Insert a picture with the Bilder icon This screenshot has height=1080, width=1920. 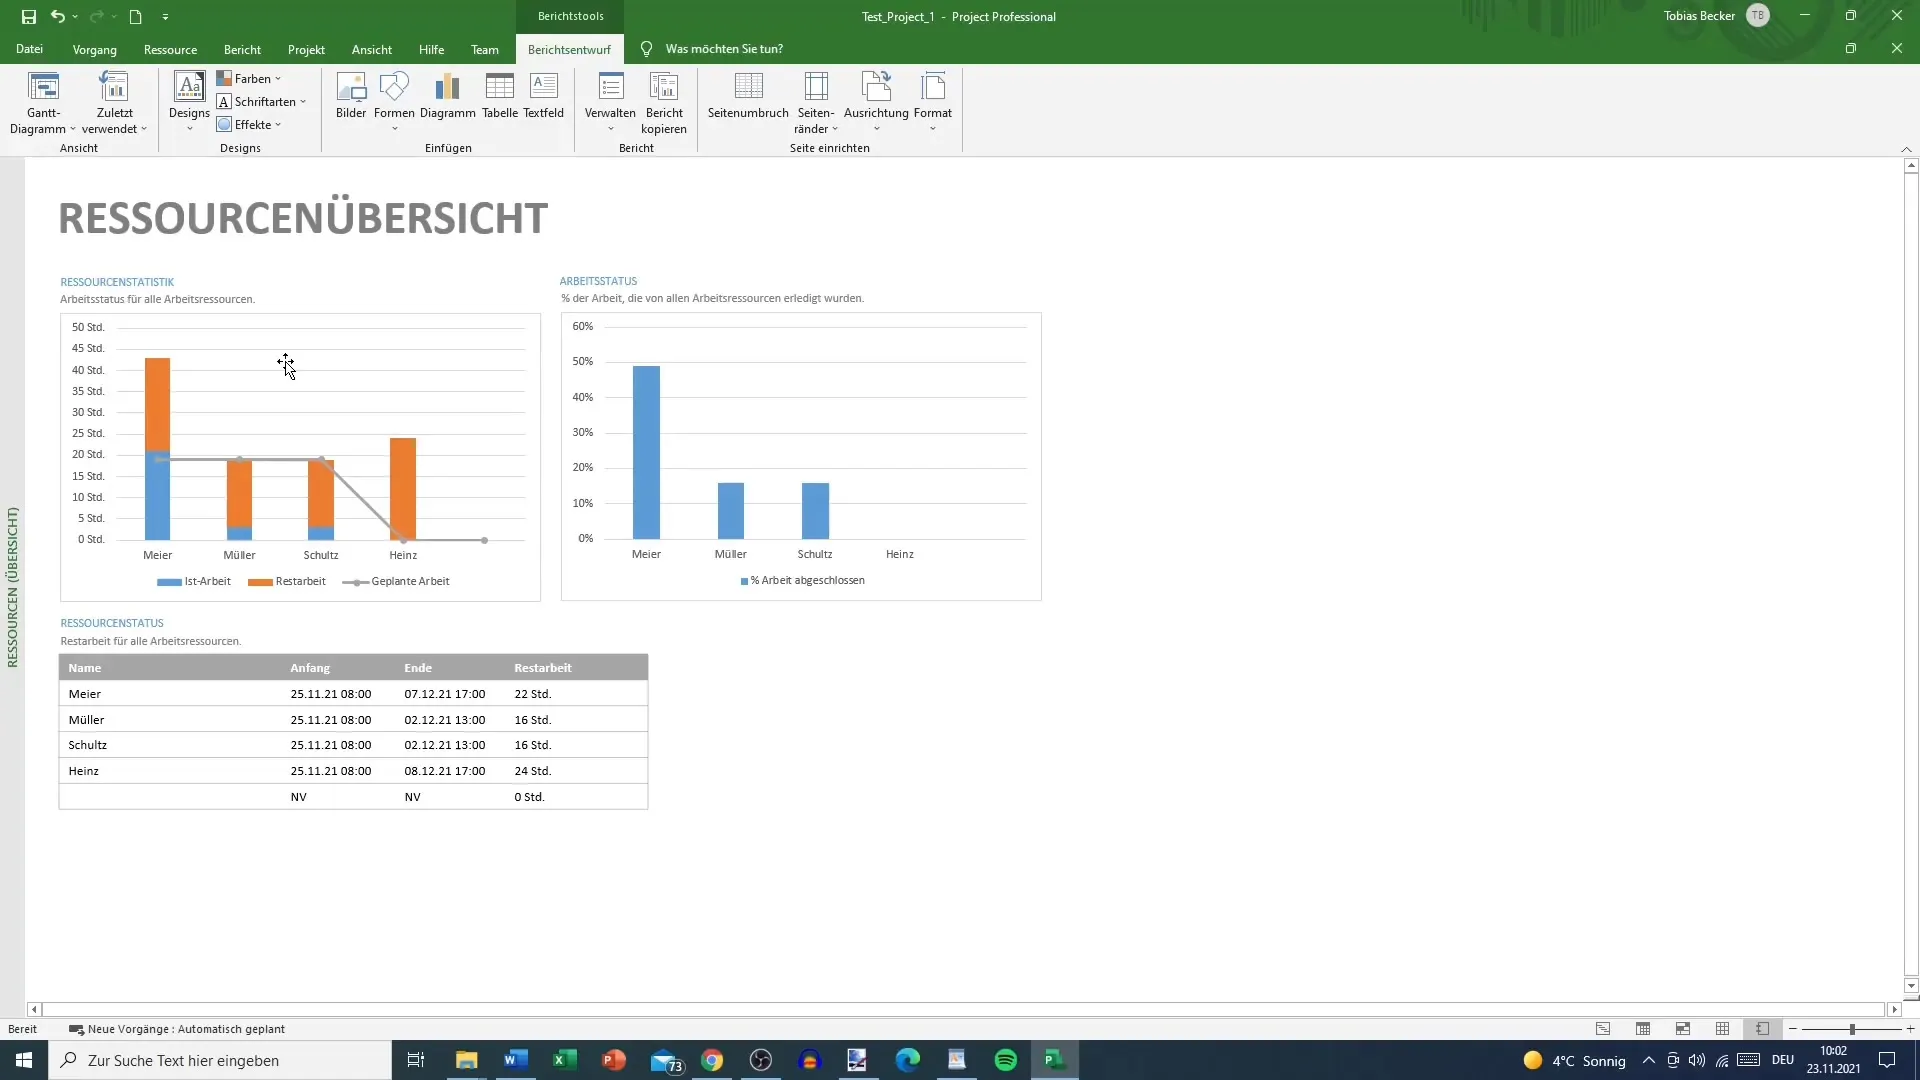(351, 88)
